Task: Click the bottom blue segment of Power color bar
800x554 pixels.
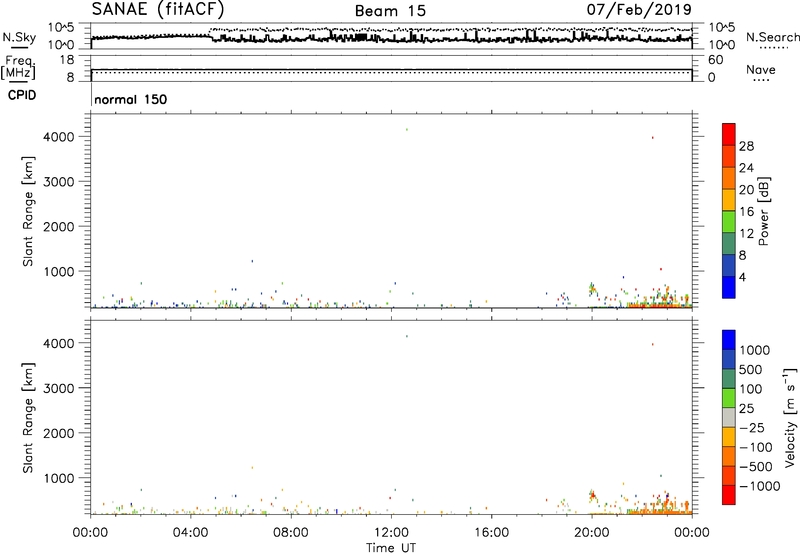Action: [729, 287]
